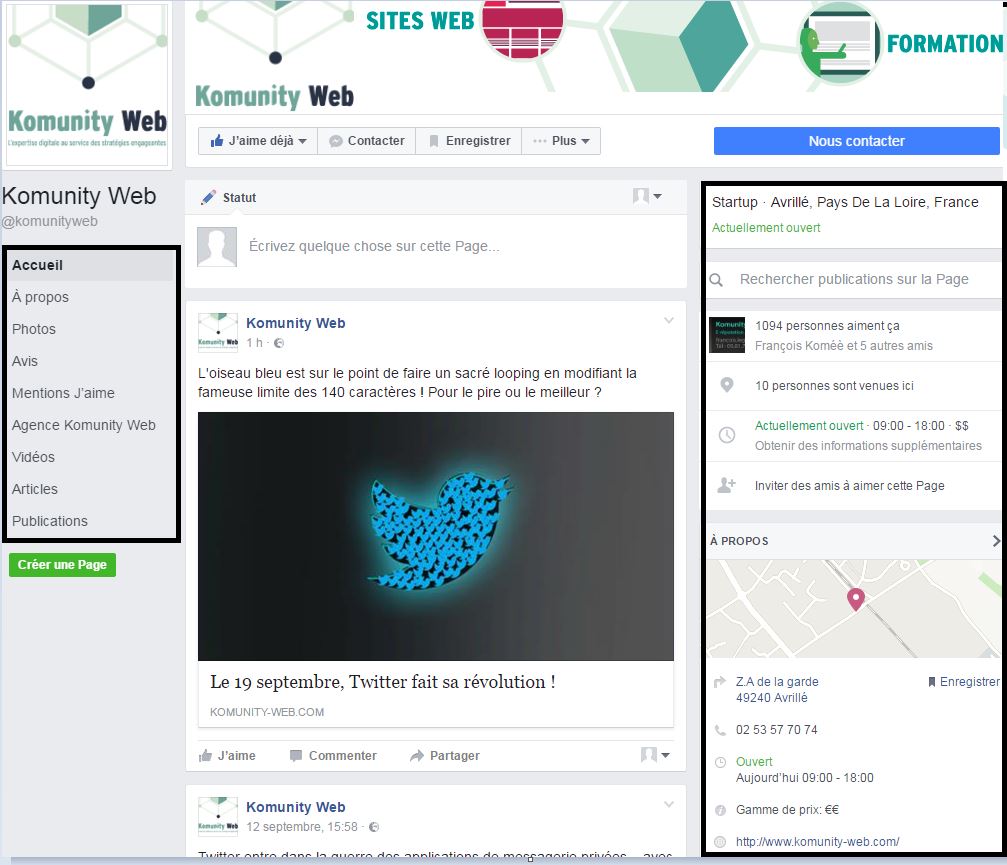Click the comment bubble icon under the Twitter post
The width and height of the screenshot is (1007, 865).
point(295,756)
